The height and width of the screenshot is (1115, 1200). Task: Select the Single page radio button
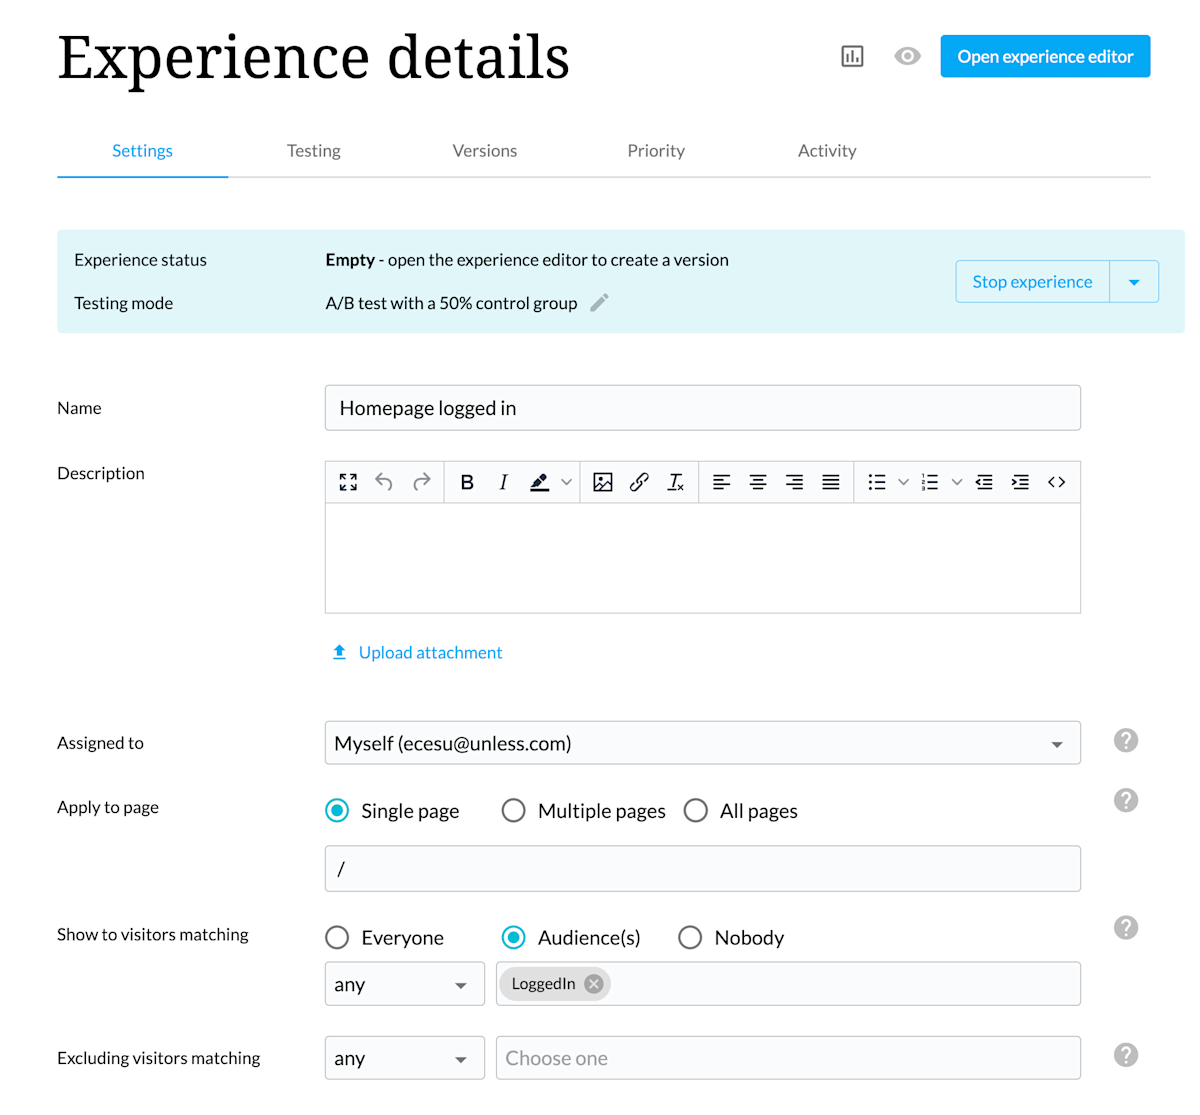click(x=337, y=811)
